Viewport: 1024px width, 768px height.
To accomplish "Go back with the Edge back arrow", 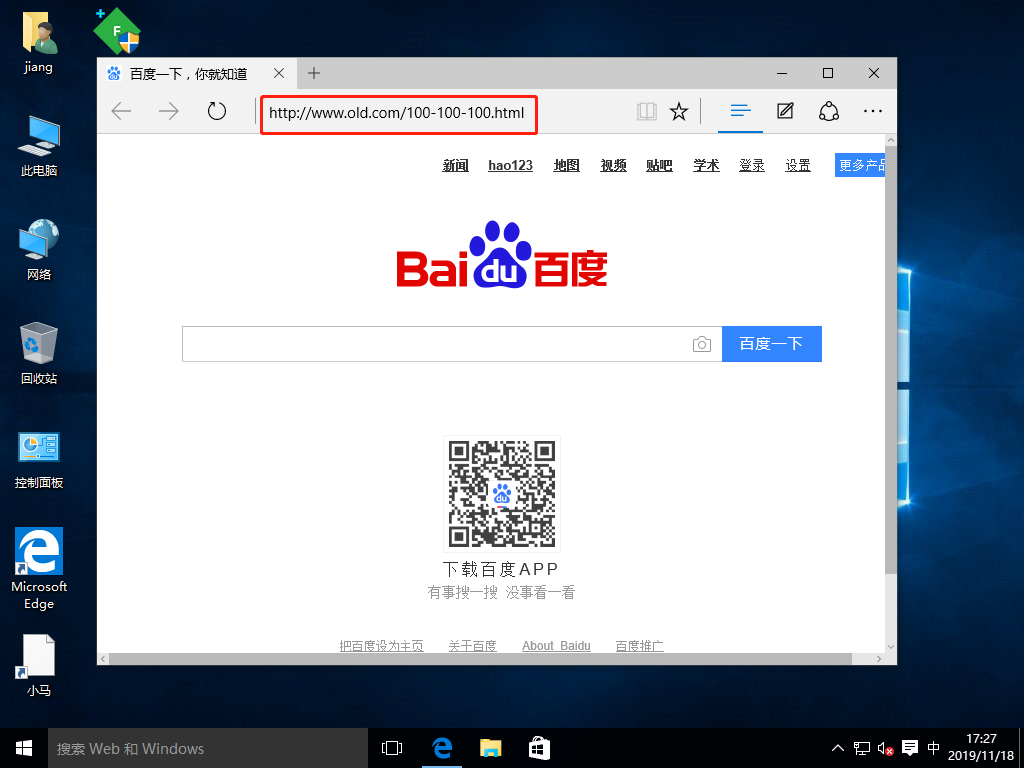I will click(121, 112).
